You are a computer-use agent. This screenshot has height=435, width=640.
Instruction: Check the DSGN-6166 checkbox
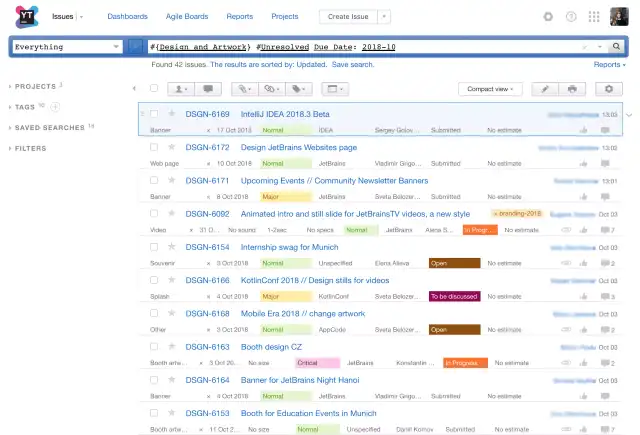point(154,280)
